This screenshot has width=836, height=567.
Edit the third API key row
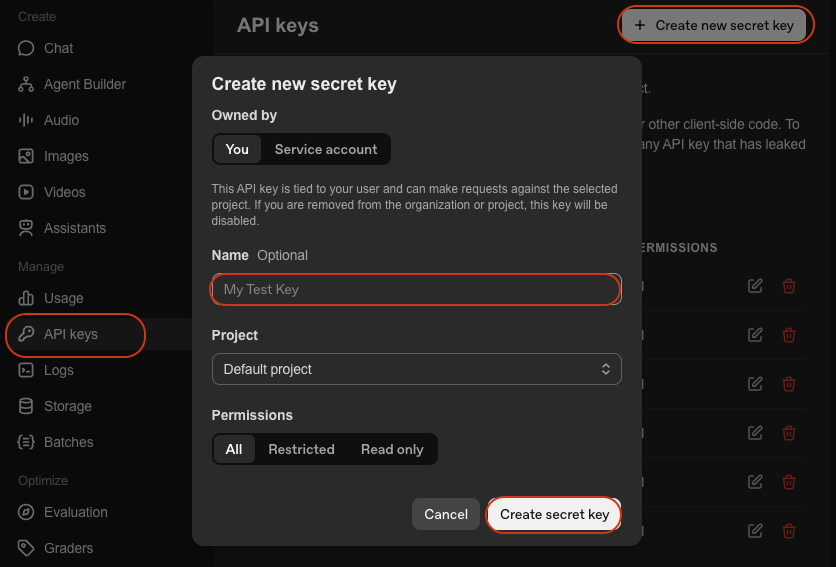coord(755,384)
